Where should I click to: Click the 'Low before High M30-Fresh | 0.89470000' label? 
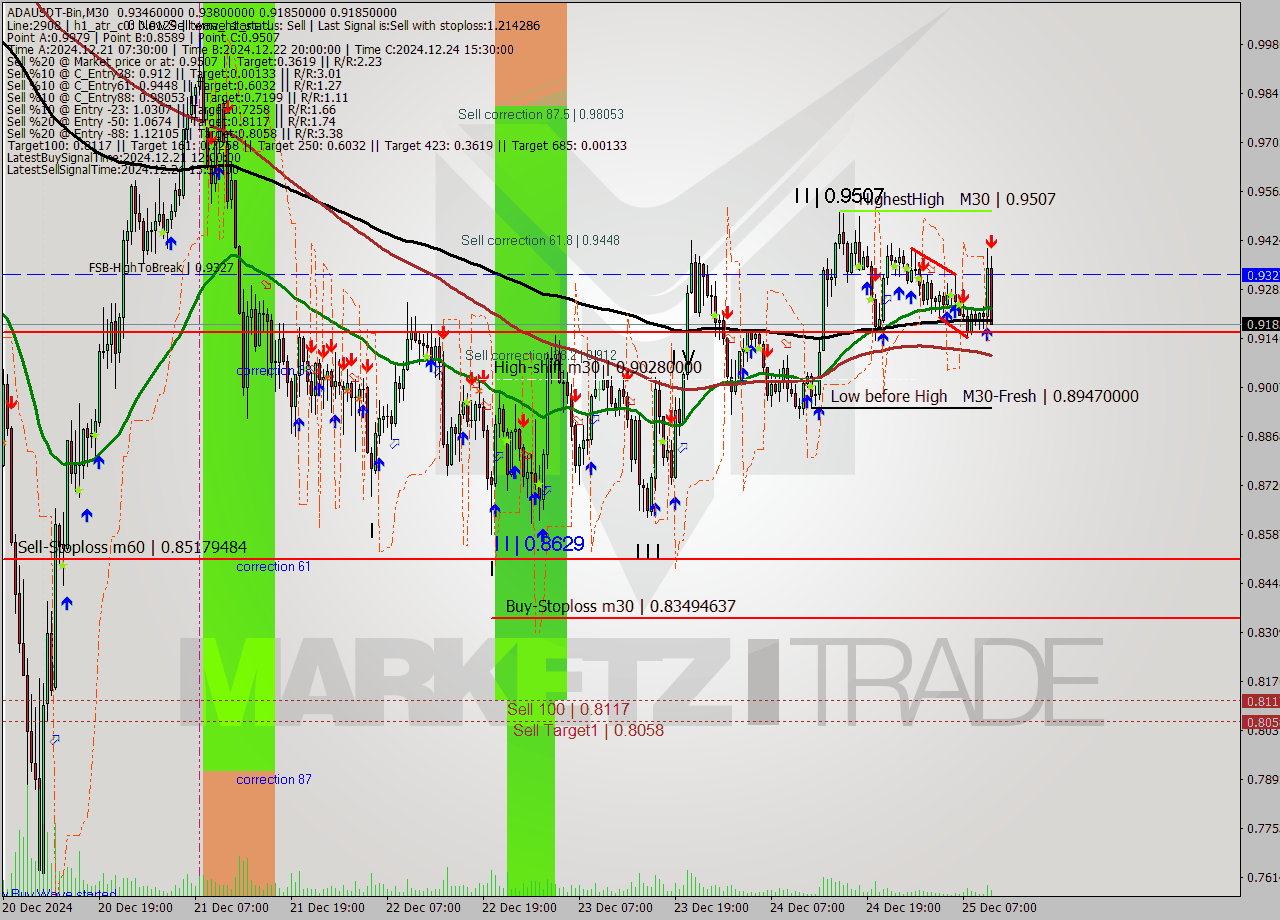click(984, 396)
